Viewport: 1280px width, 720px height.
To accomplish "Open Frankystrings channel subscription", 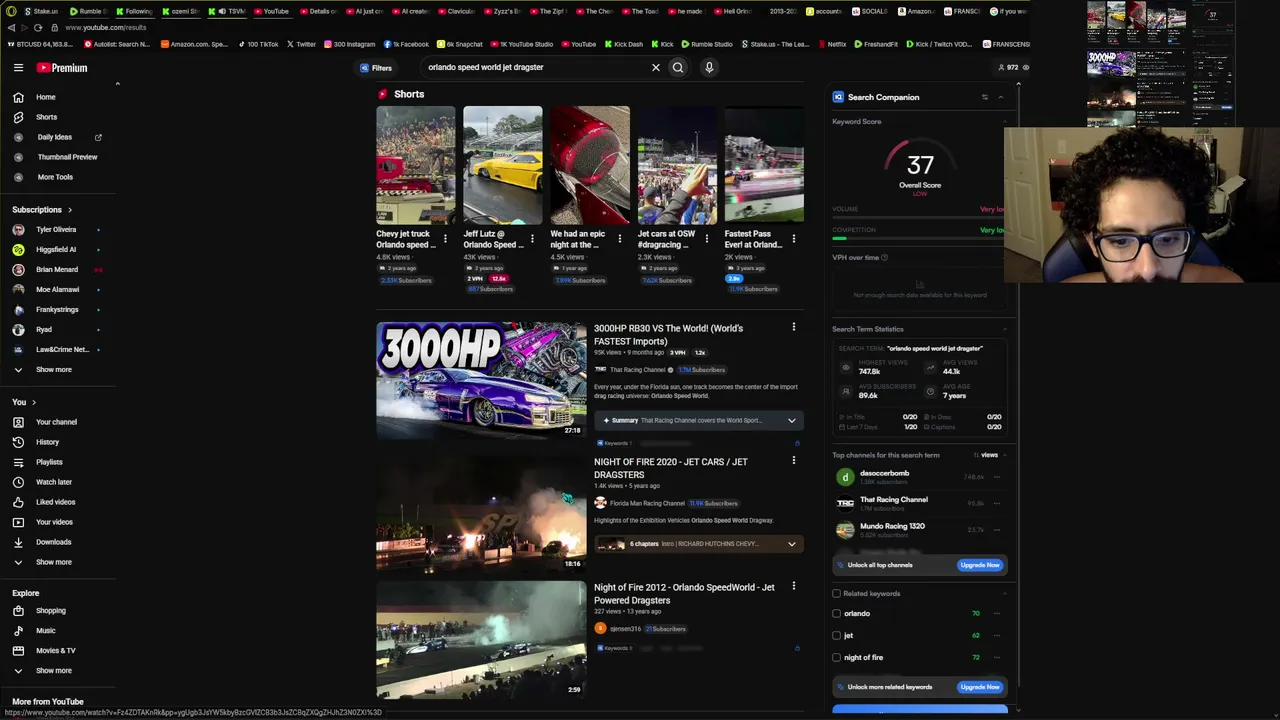I will pyautogui.click(x=58, y=310).
